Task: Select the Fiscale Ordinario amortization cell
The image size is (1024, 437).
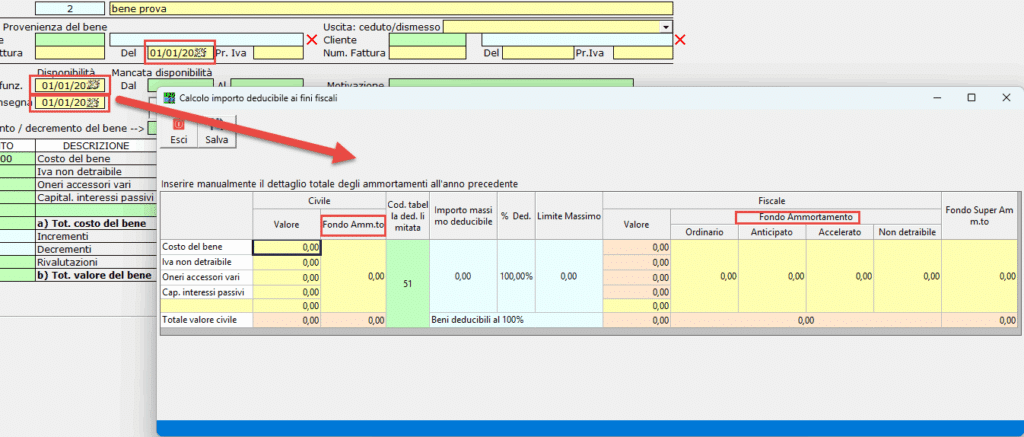Action: [x=705, y=276]
